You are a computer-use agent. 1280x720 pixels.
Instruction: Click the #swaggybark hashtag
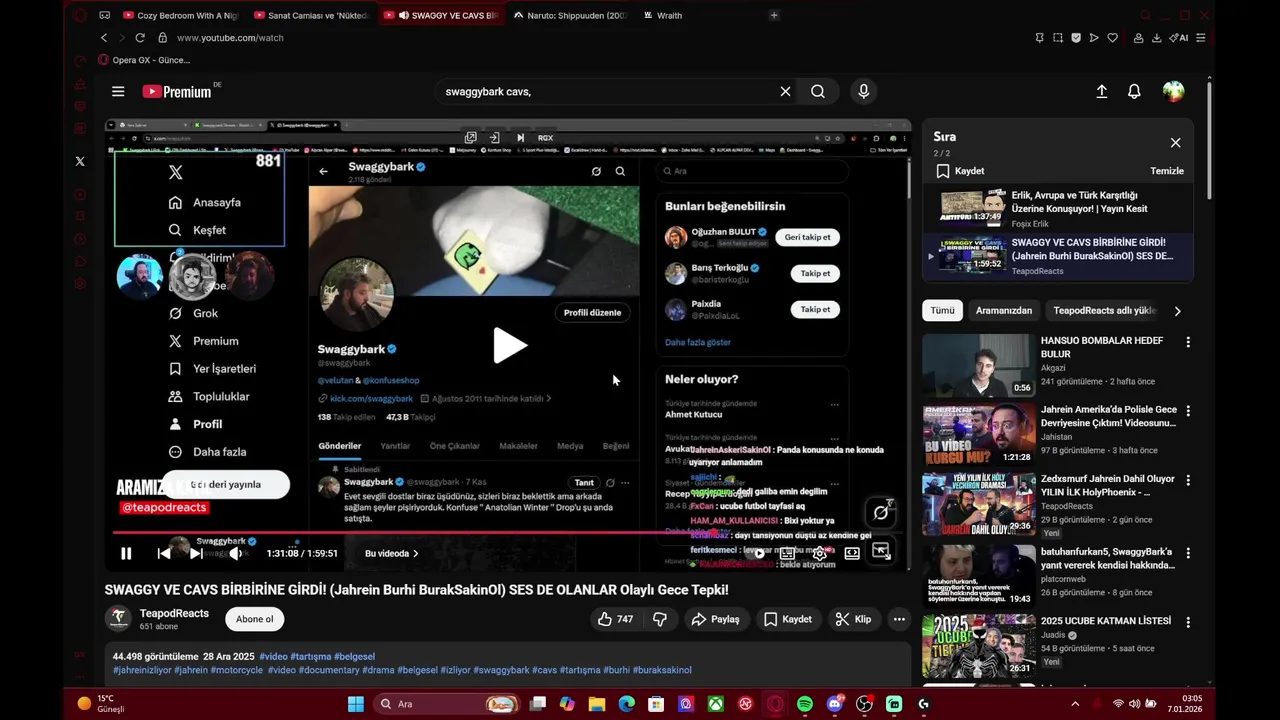click(501, 670)
